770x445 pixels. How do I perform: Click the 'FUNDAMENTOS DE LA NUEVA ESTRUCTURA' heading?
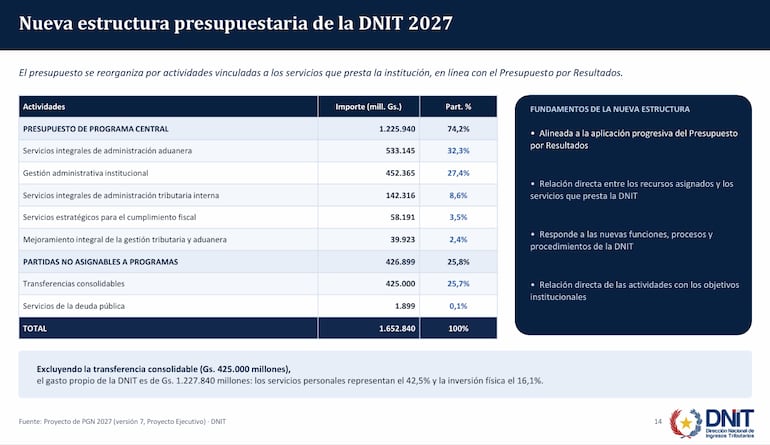pyautogui.click(x=609, y=109)
